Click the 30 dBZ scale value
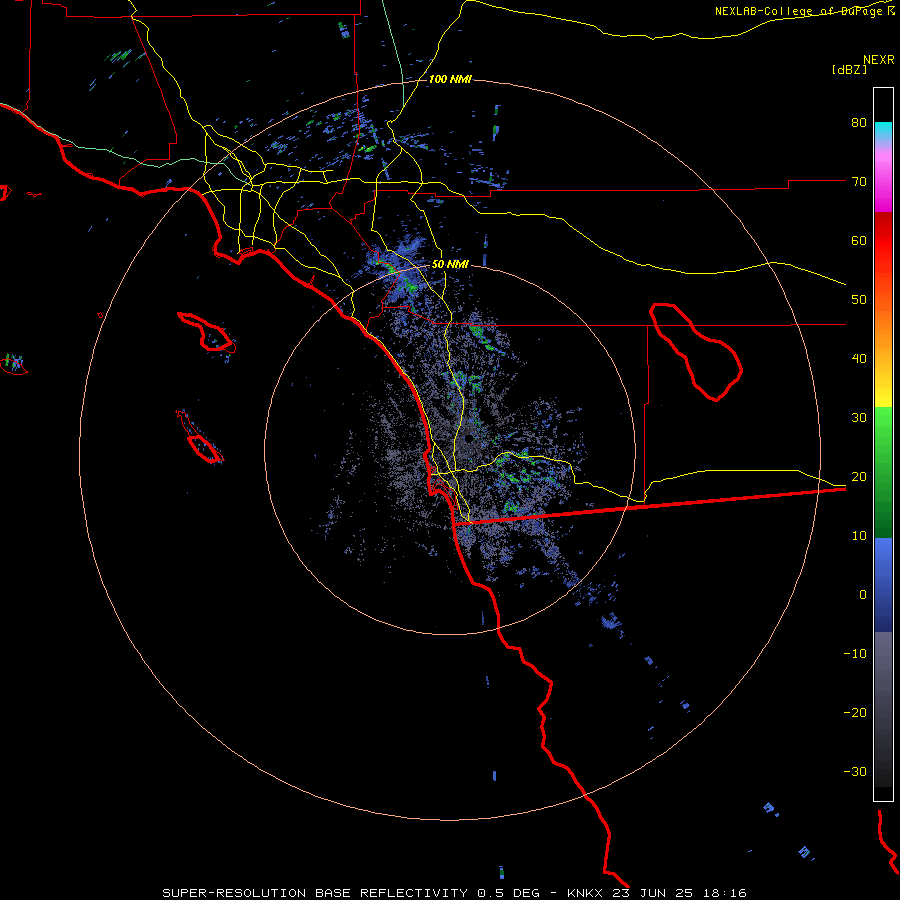The image size is (900, 900). tap(859, 418)
